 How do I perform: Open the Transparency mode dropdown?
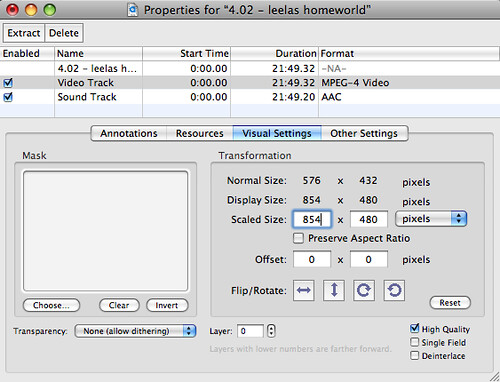tap(135, 331)
